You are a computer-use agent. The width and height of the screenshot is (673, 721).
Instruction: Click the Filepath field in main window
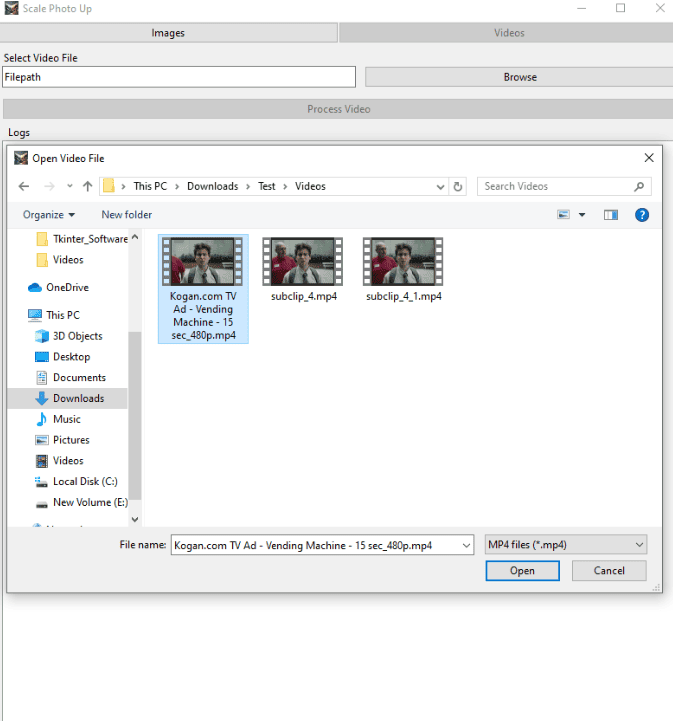point(179,77)
